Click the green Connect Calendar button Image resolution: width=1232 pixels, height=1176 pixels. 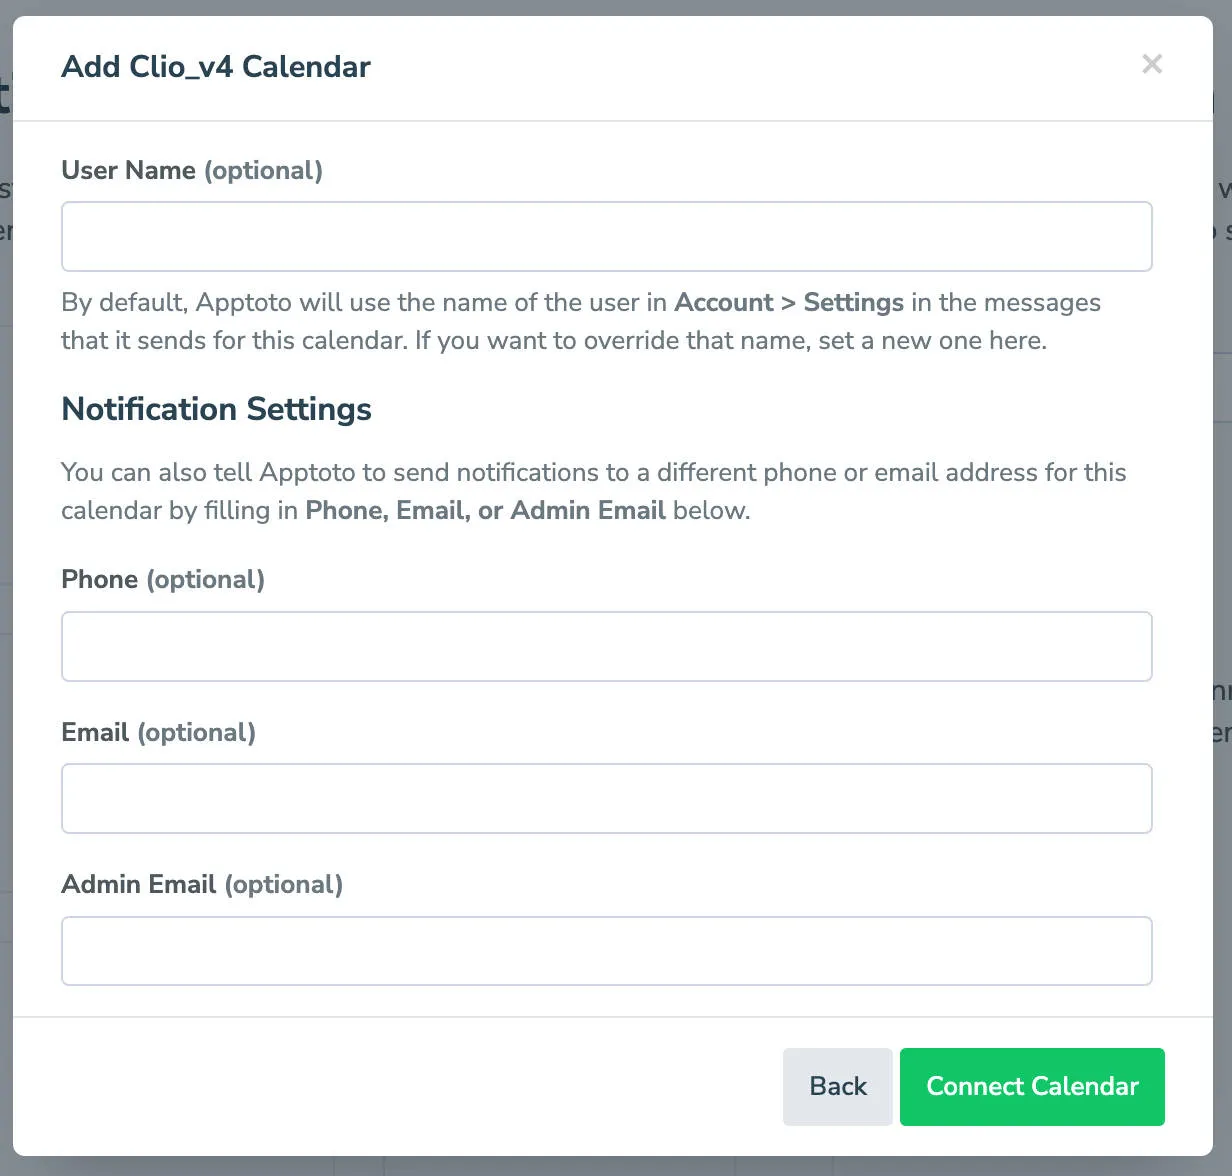point(1032,1086)
